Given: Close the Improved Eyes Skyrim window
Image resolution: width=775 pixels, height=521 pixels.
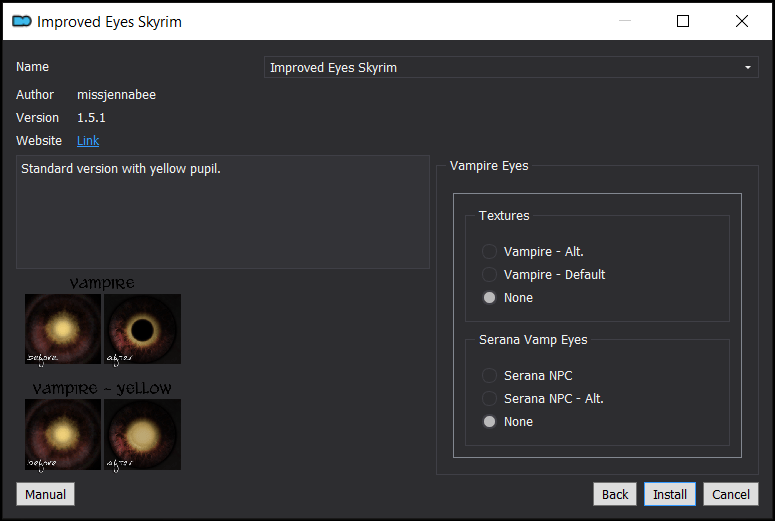Looking at the screenshot, I should (742, 21).
